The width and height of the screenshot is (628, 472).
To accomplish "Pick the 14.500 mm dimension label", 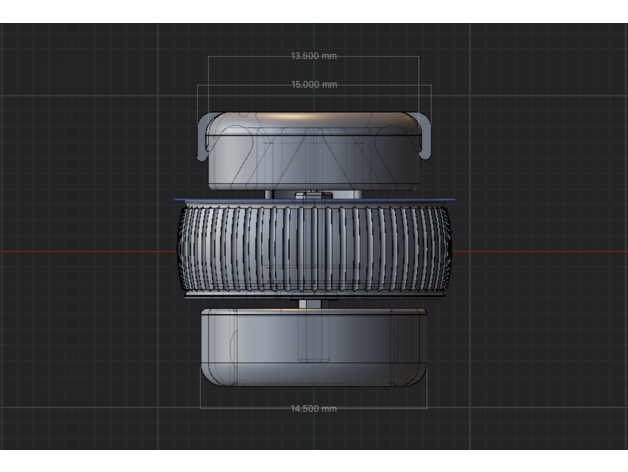I will coord(313,409).
